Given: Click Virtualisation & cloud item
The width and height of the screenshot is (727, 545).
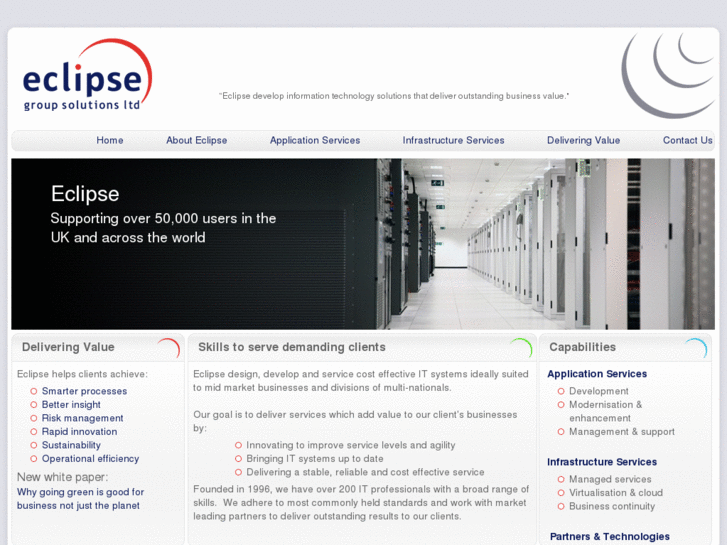Looking at the screenshot, I should coord(616,493).
